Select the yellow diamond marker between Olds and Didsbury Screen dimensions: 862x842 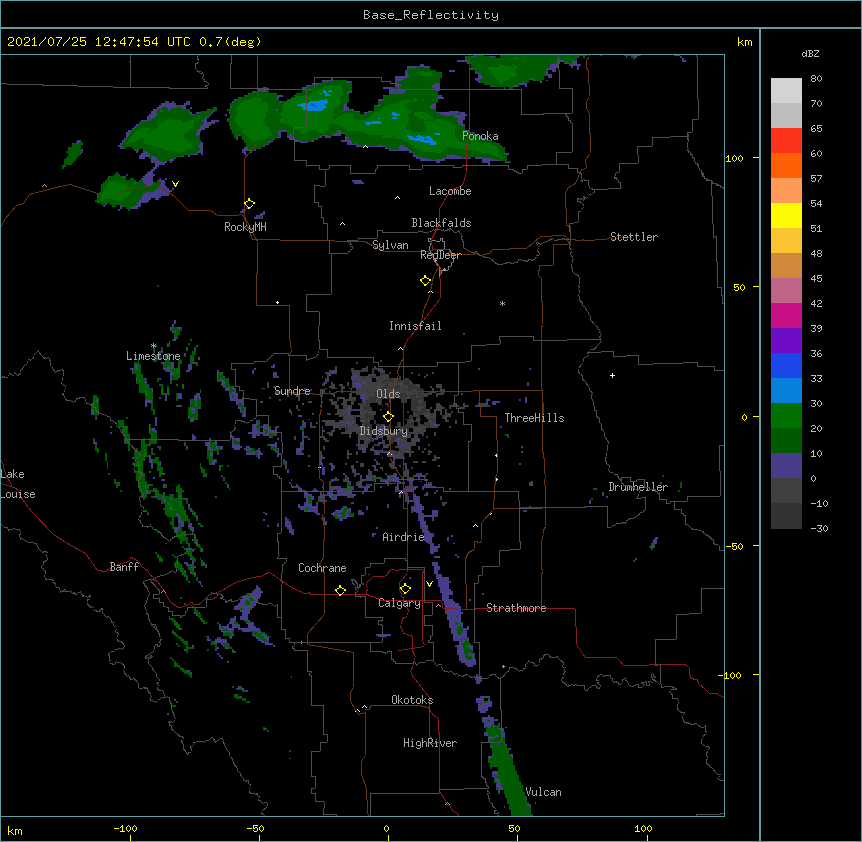(388, 417)
